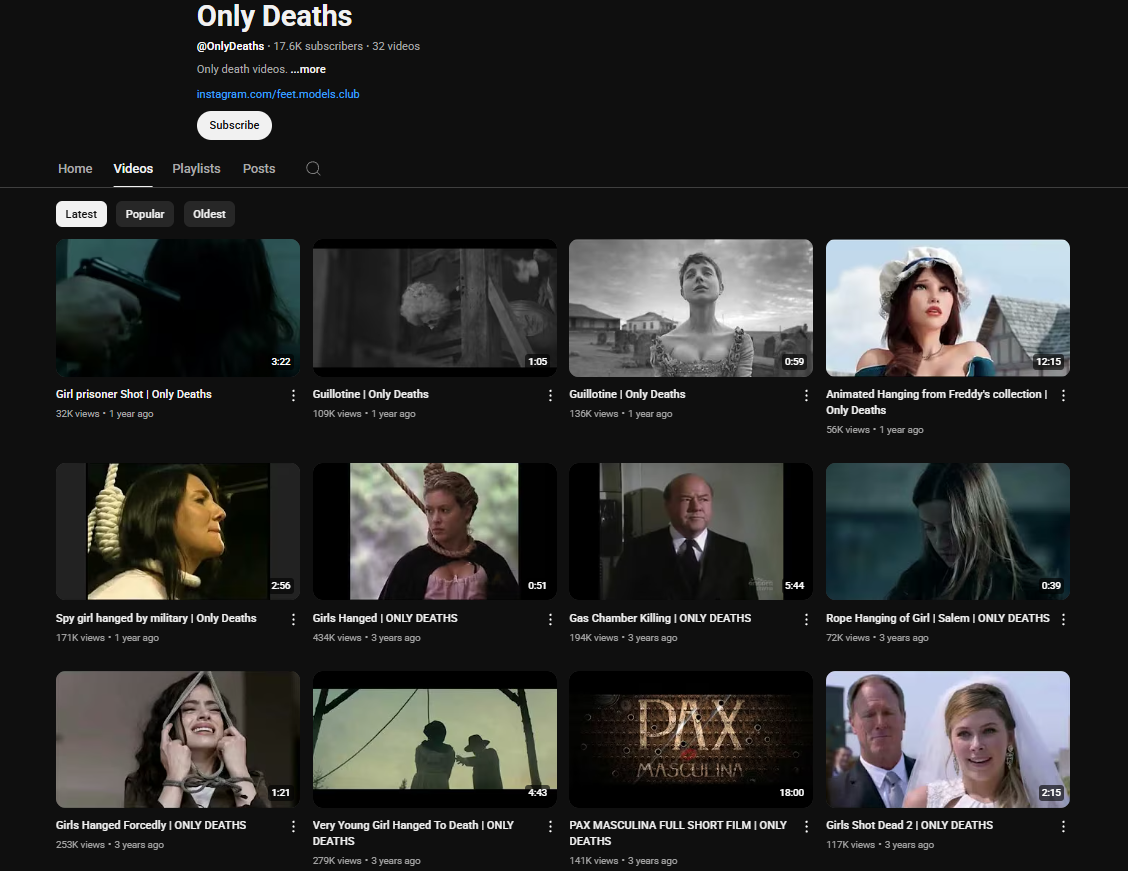Play the 1:05 Guillotine thumbnail

pos(435,308)
